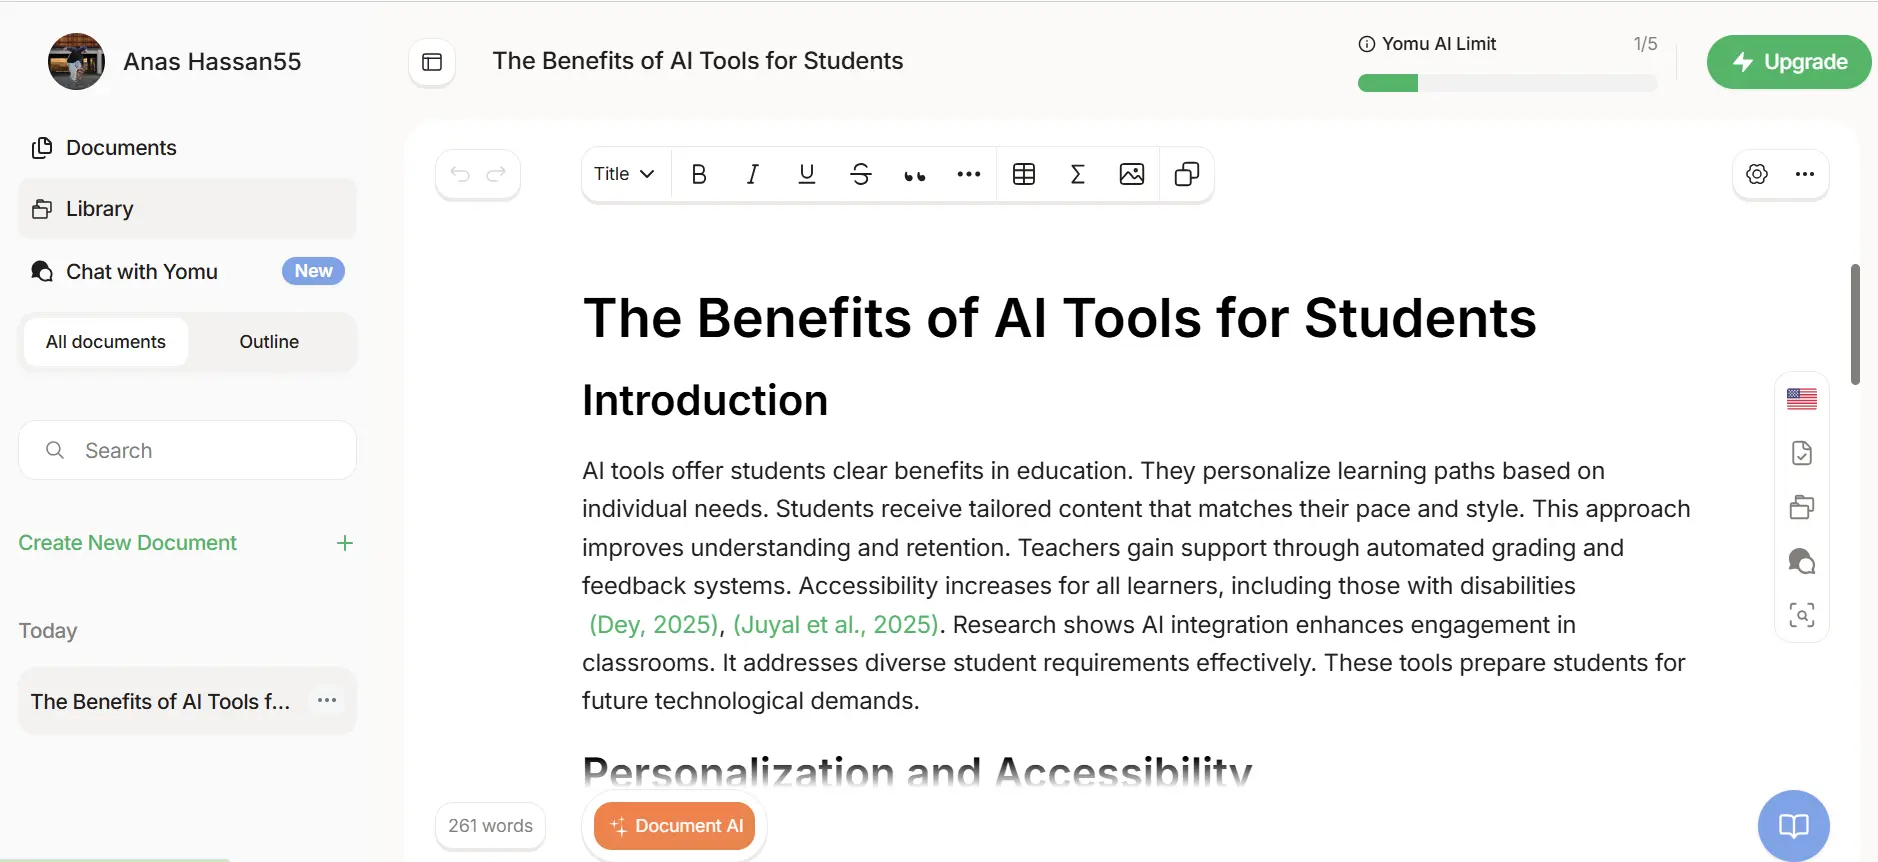This screenshot has width=1878, height=862.
Task: Click the Yomu AI Limit progress bar
Action: (x=1507, y=83)
